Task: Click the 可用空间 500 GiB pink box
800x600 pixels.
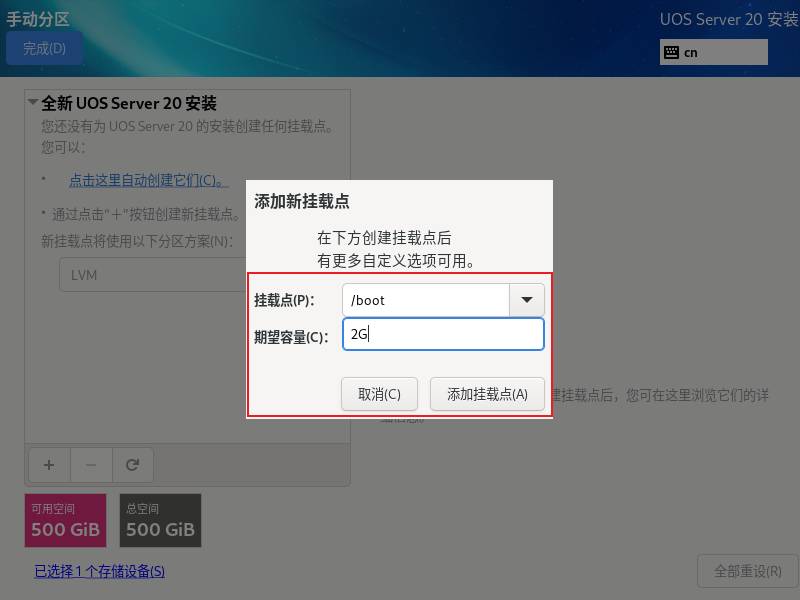Action: (65, 520)
